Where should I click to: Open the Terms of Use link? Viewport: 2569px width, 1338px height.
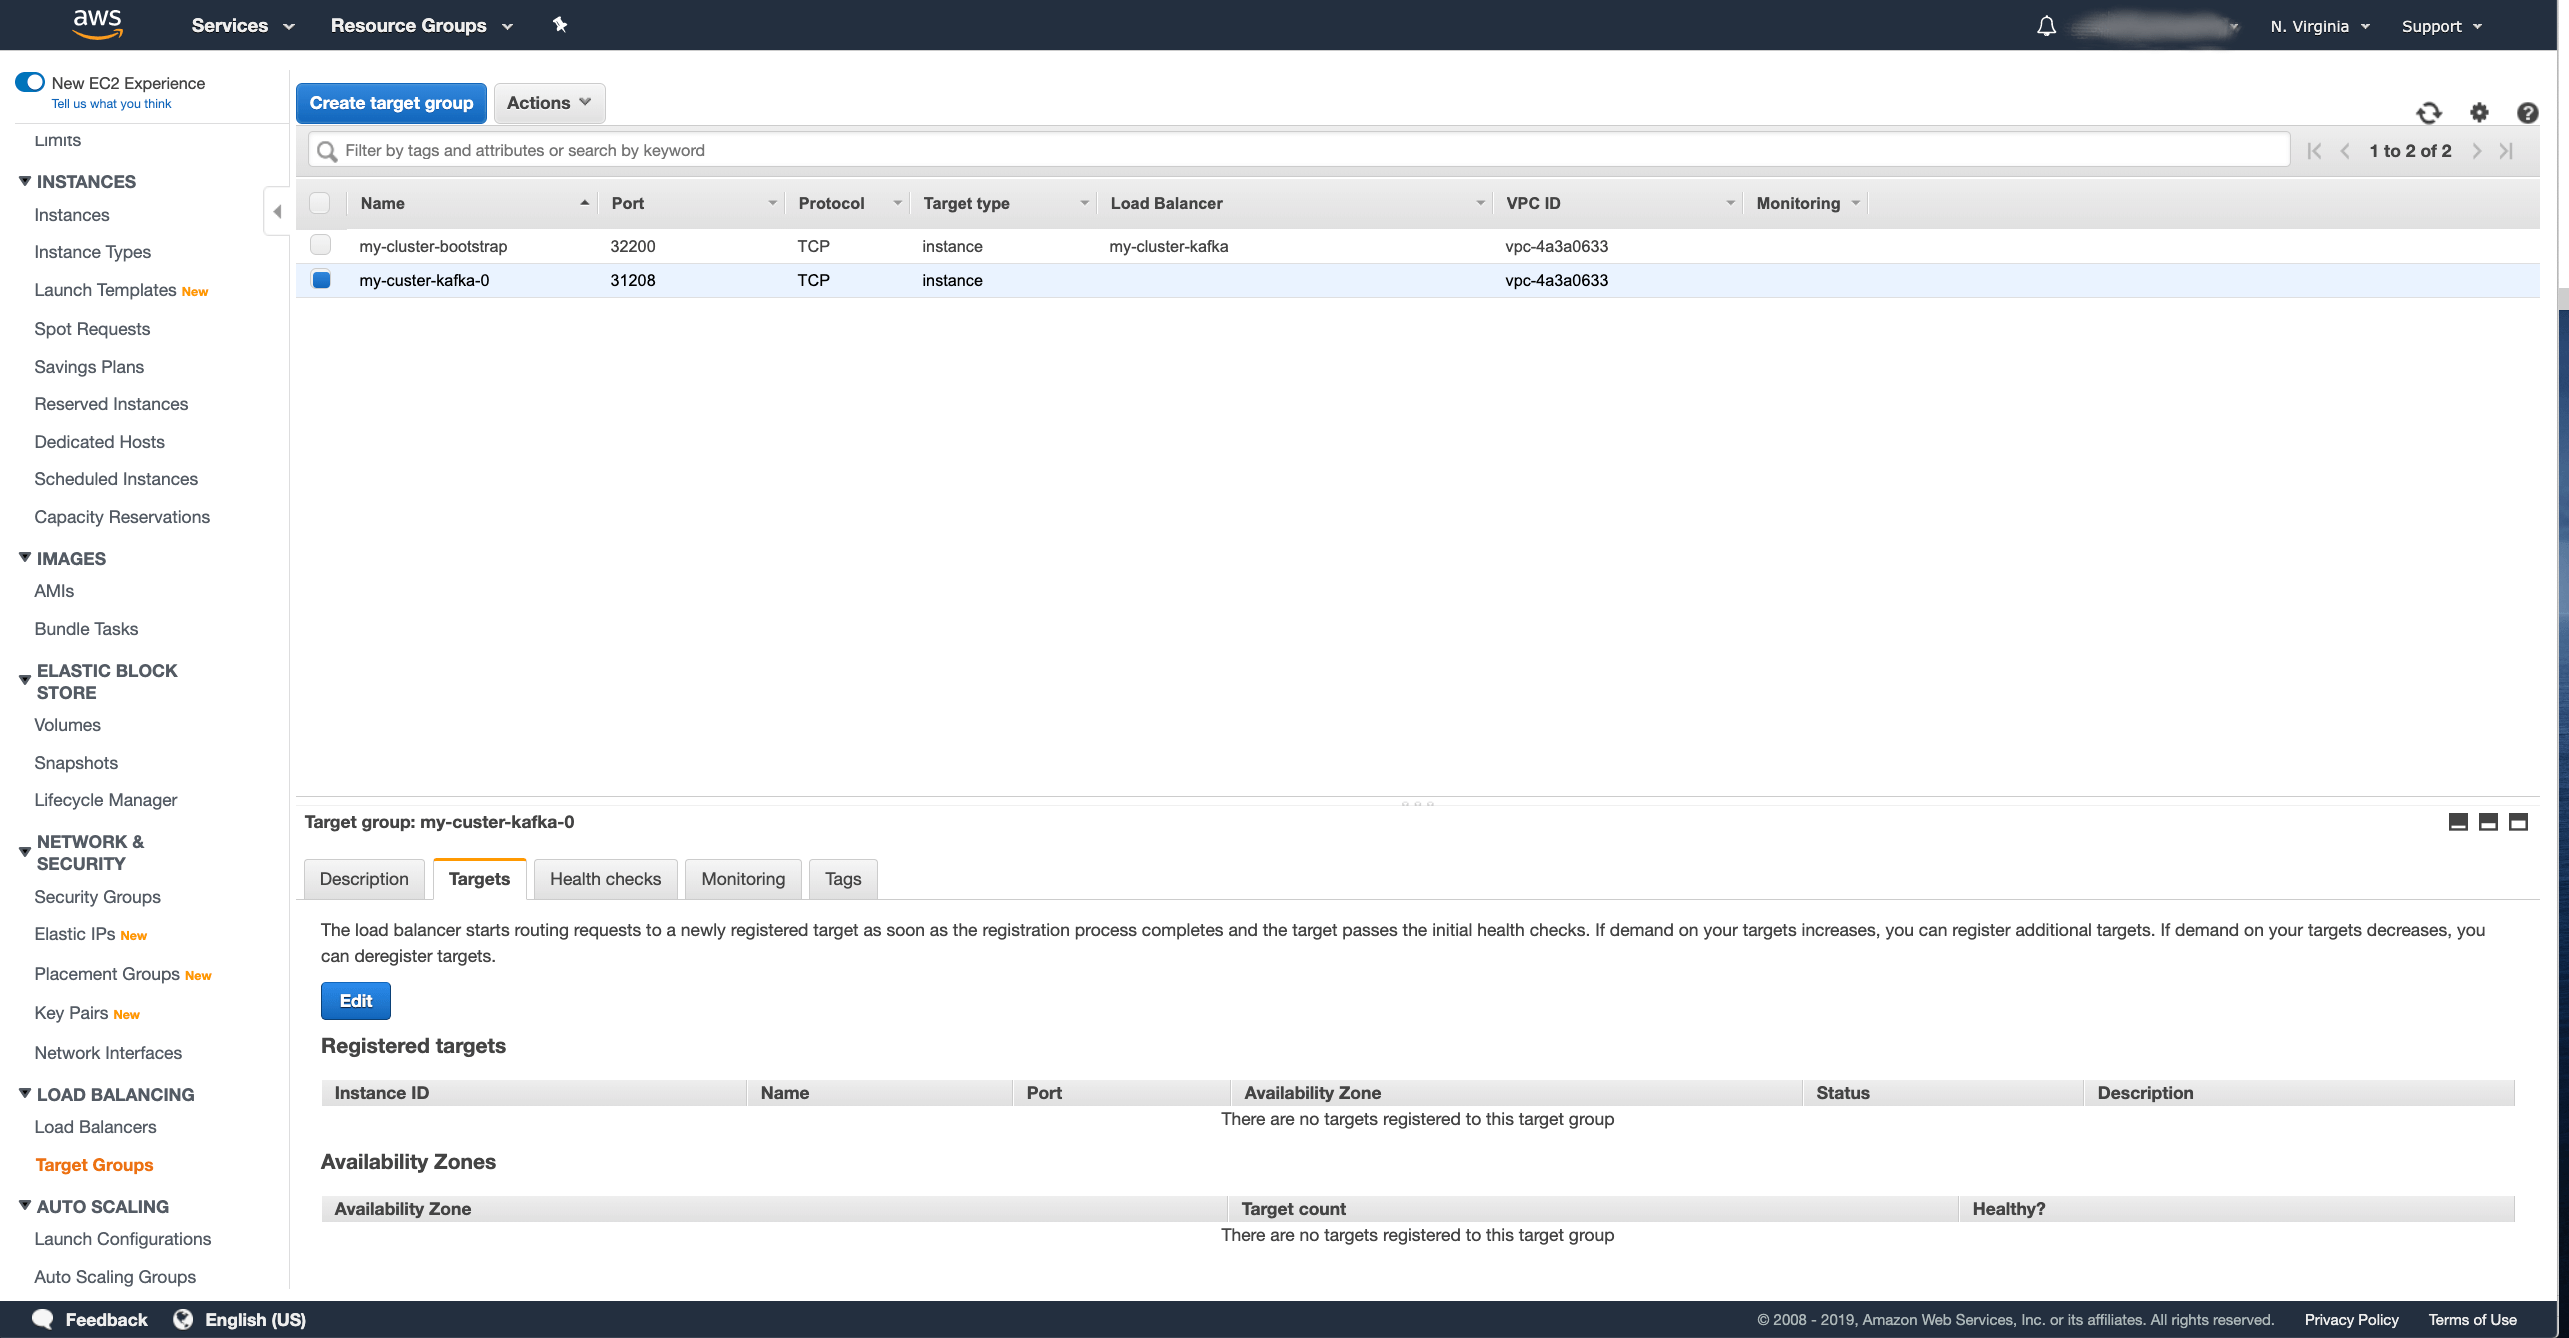tap(2472, 1320)
